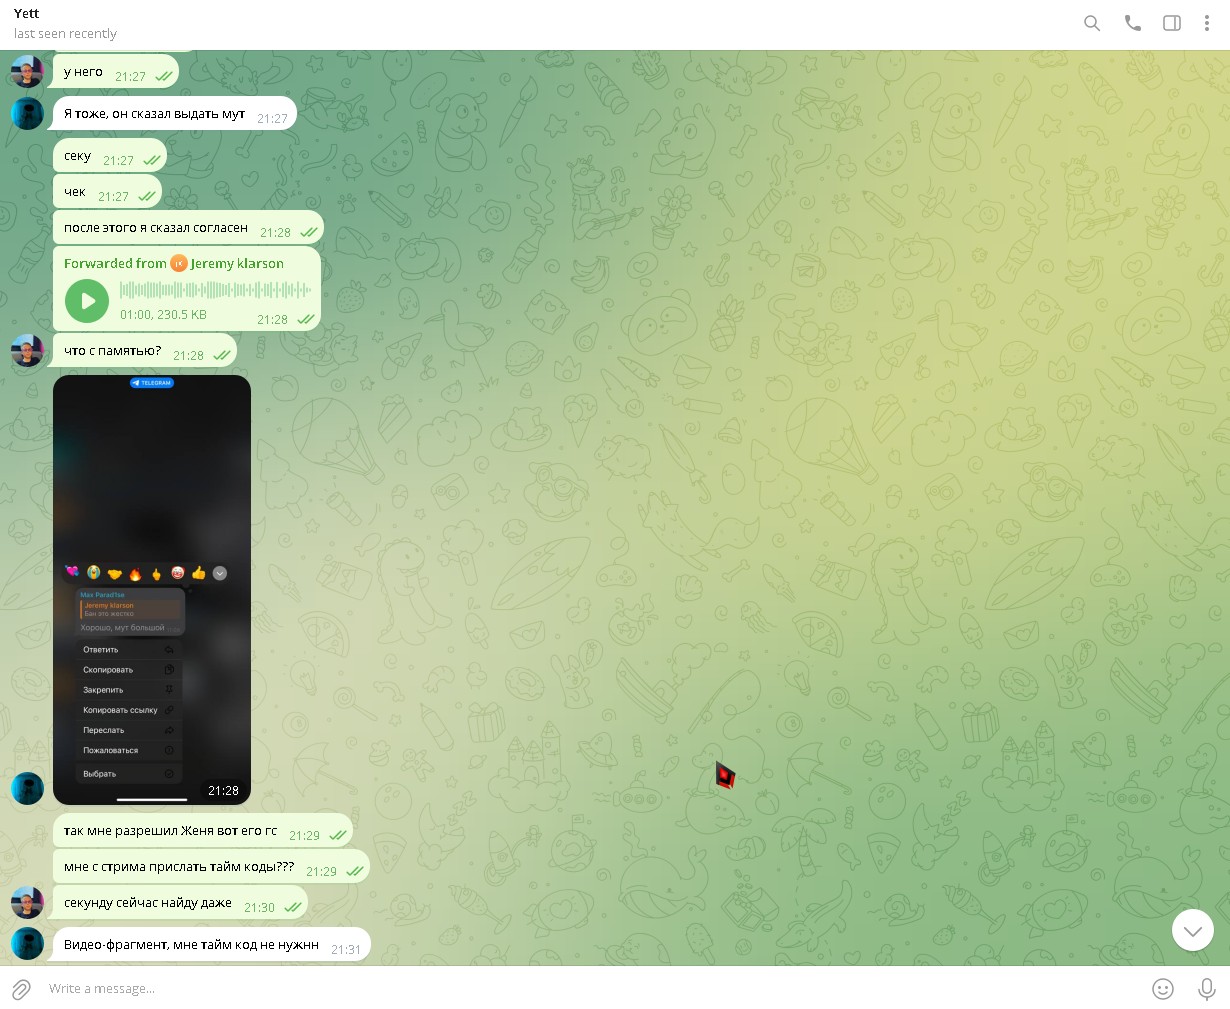This screenshot has height=1009, width=1230.
Task: Select the 'Видео-фрагмент' message bubble
Action: tap(191, 945)
